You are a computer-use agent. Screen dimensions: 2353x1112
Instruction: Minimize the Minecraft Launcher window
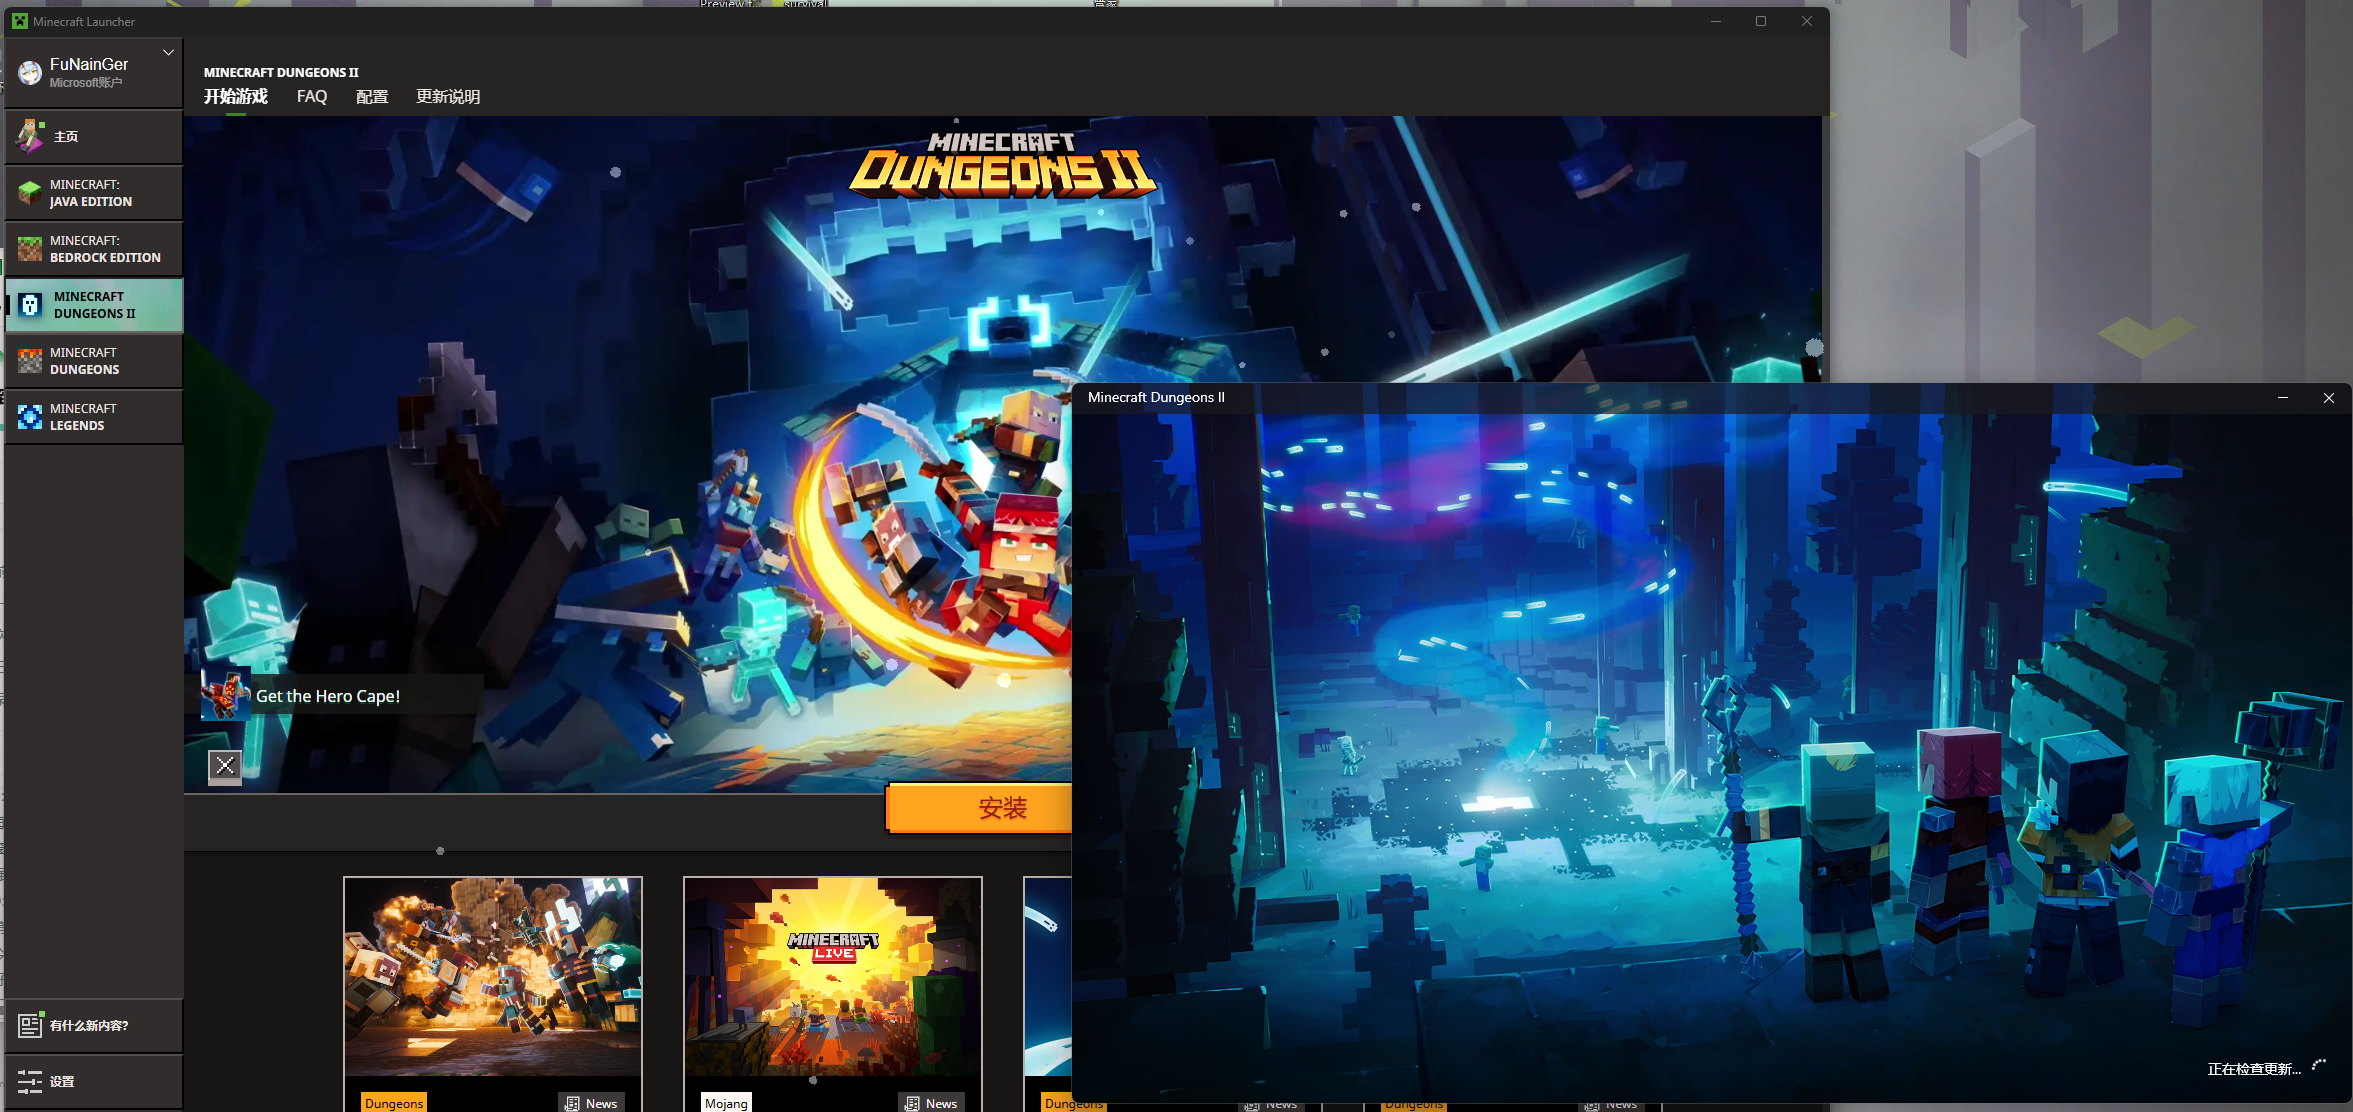[x=1716, y=21]
